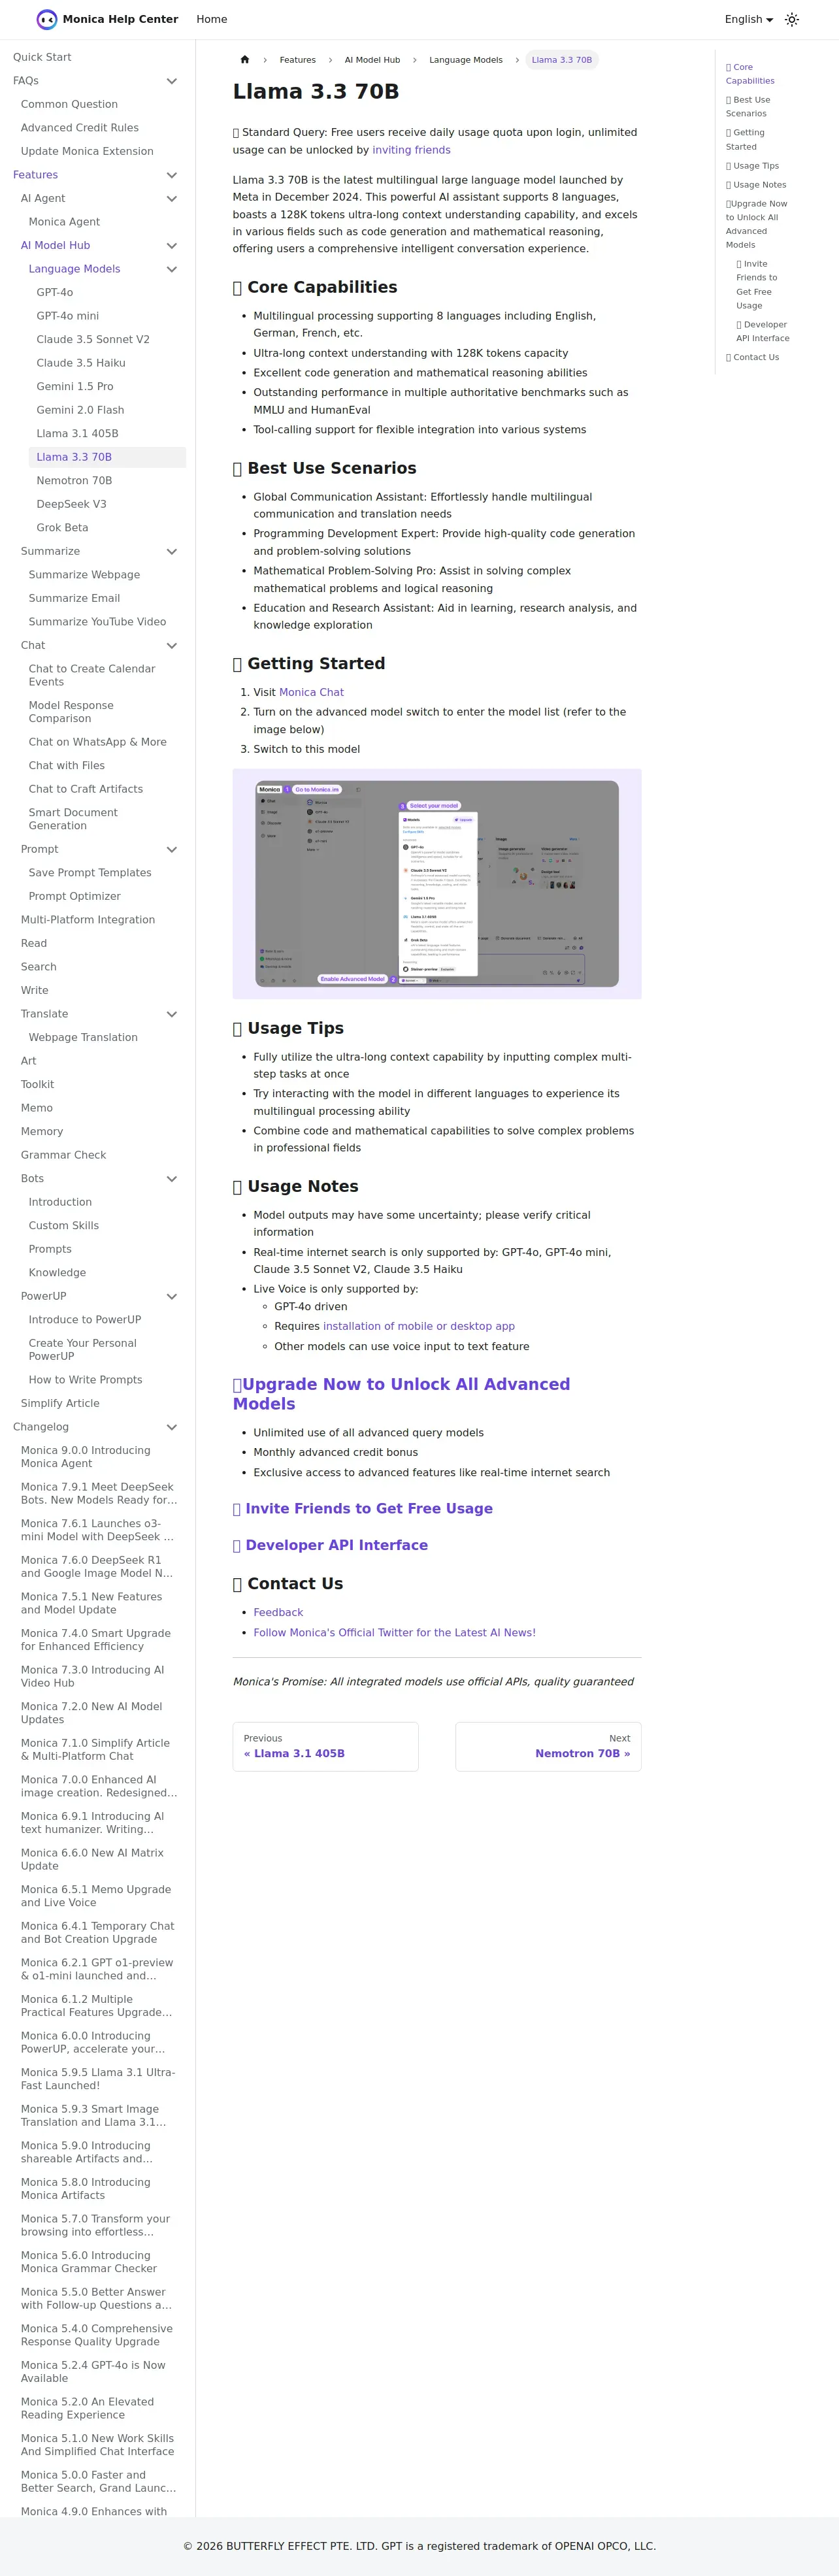Collapse the FAQs sidebar section chevron
This screenshot has height=2576, width=839.
[172, 81]
